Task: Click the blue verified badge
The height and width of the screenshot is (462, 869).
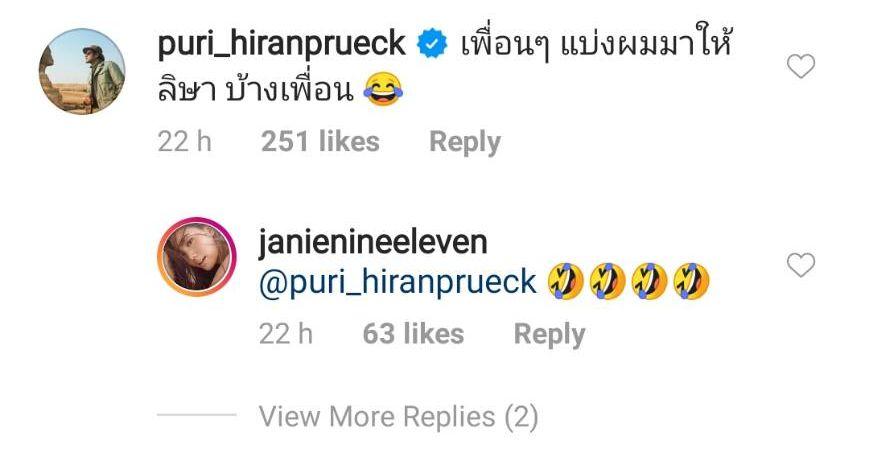Action: 432,45
